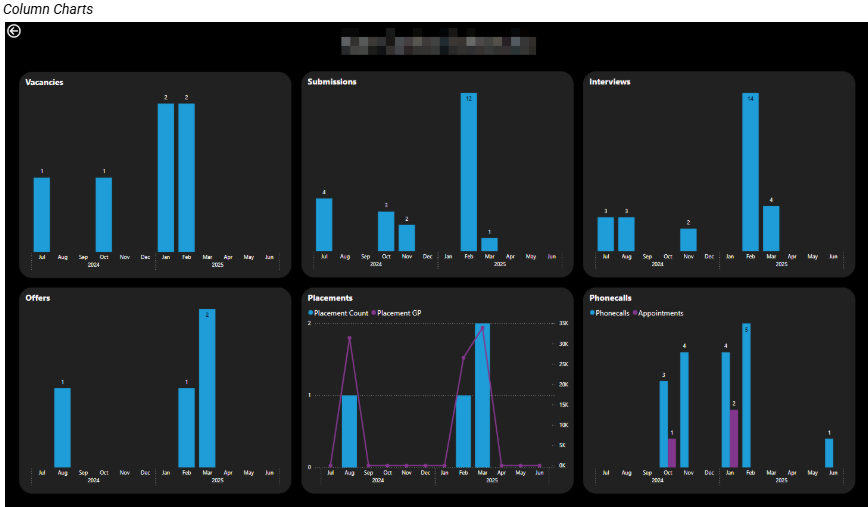Select the Oct bar in Vacancies chart

click(x=104, y=215)
